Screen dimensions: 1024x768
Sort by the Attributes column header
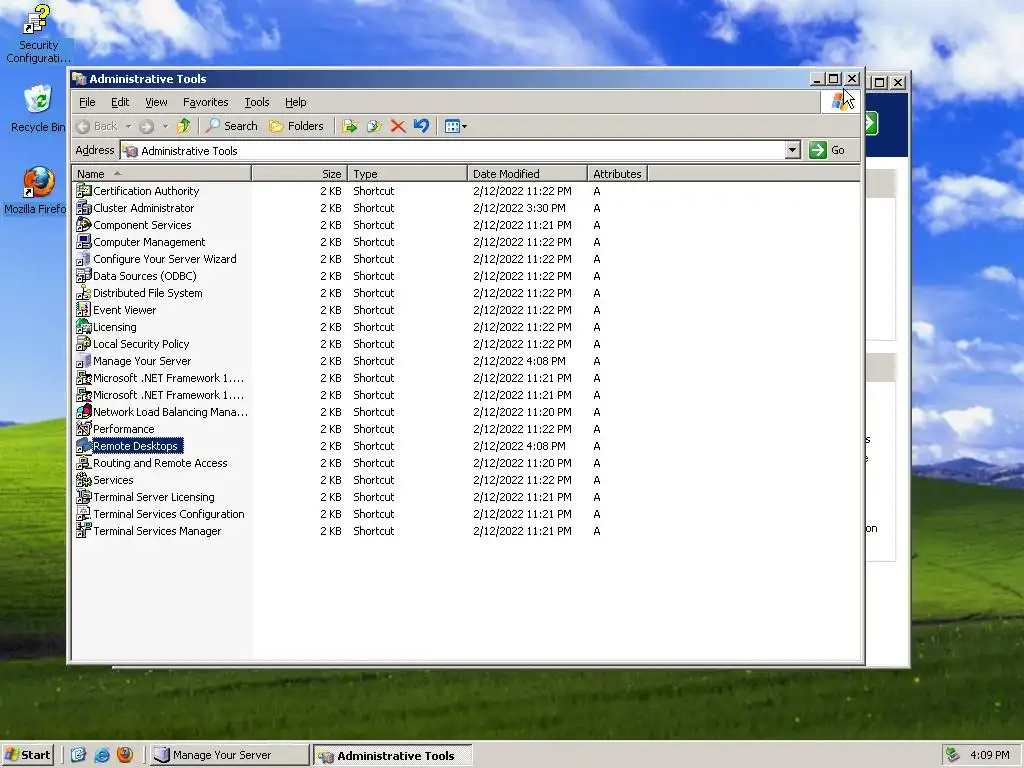(617, 174)
